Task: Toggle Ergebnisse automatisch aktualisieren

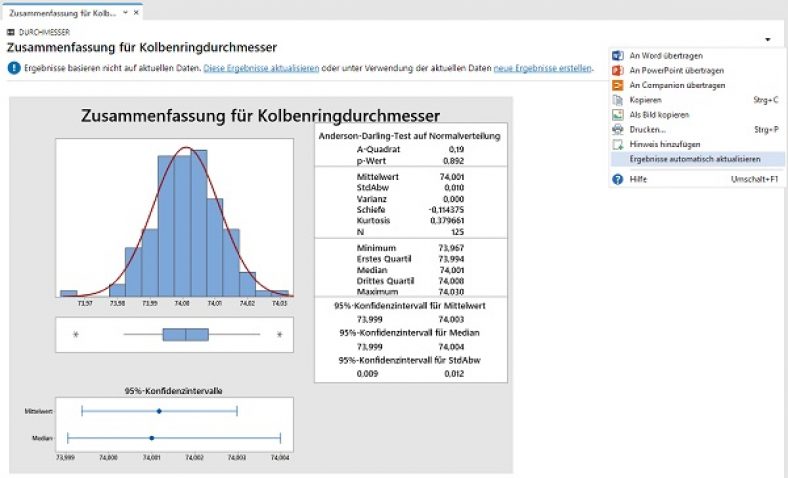Action: coord(698,159)
